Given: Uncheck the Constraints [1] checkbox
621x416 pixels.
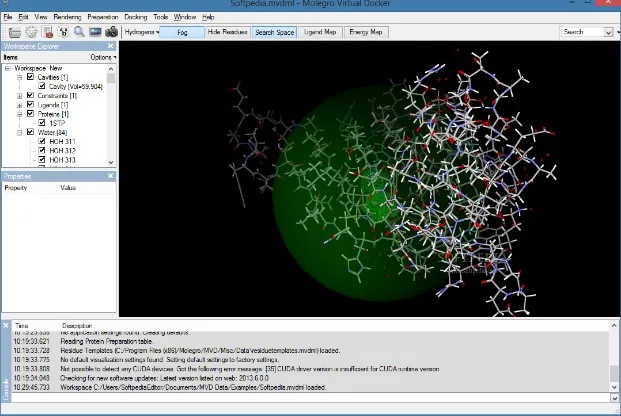Looking at the screenshot, I should pos(30,95).
